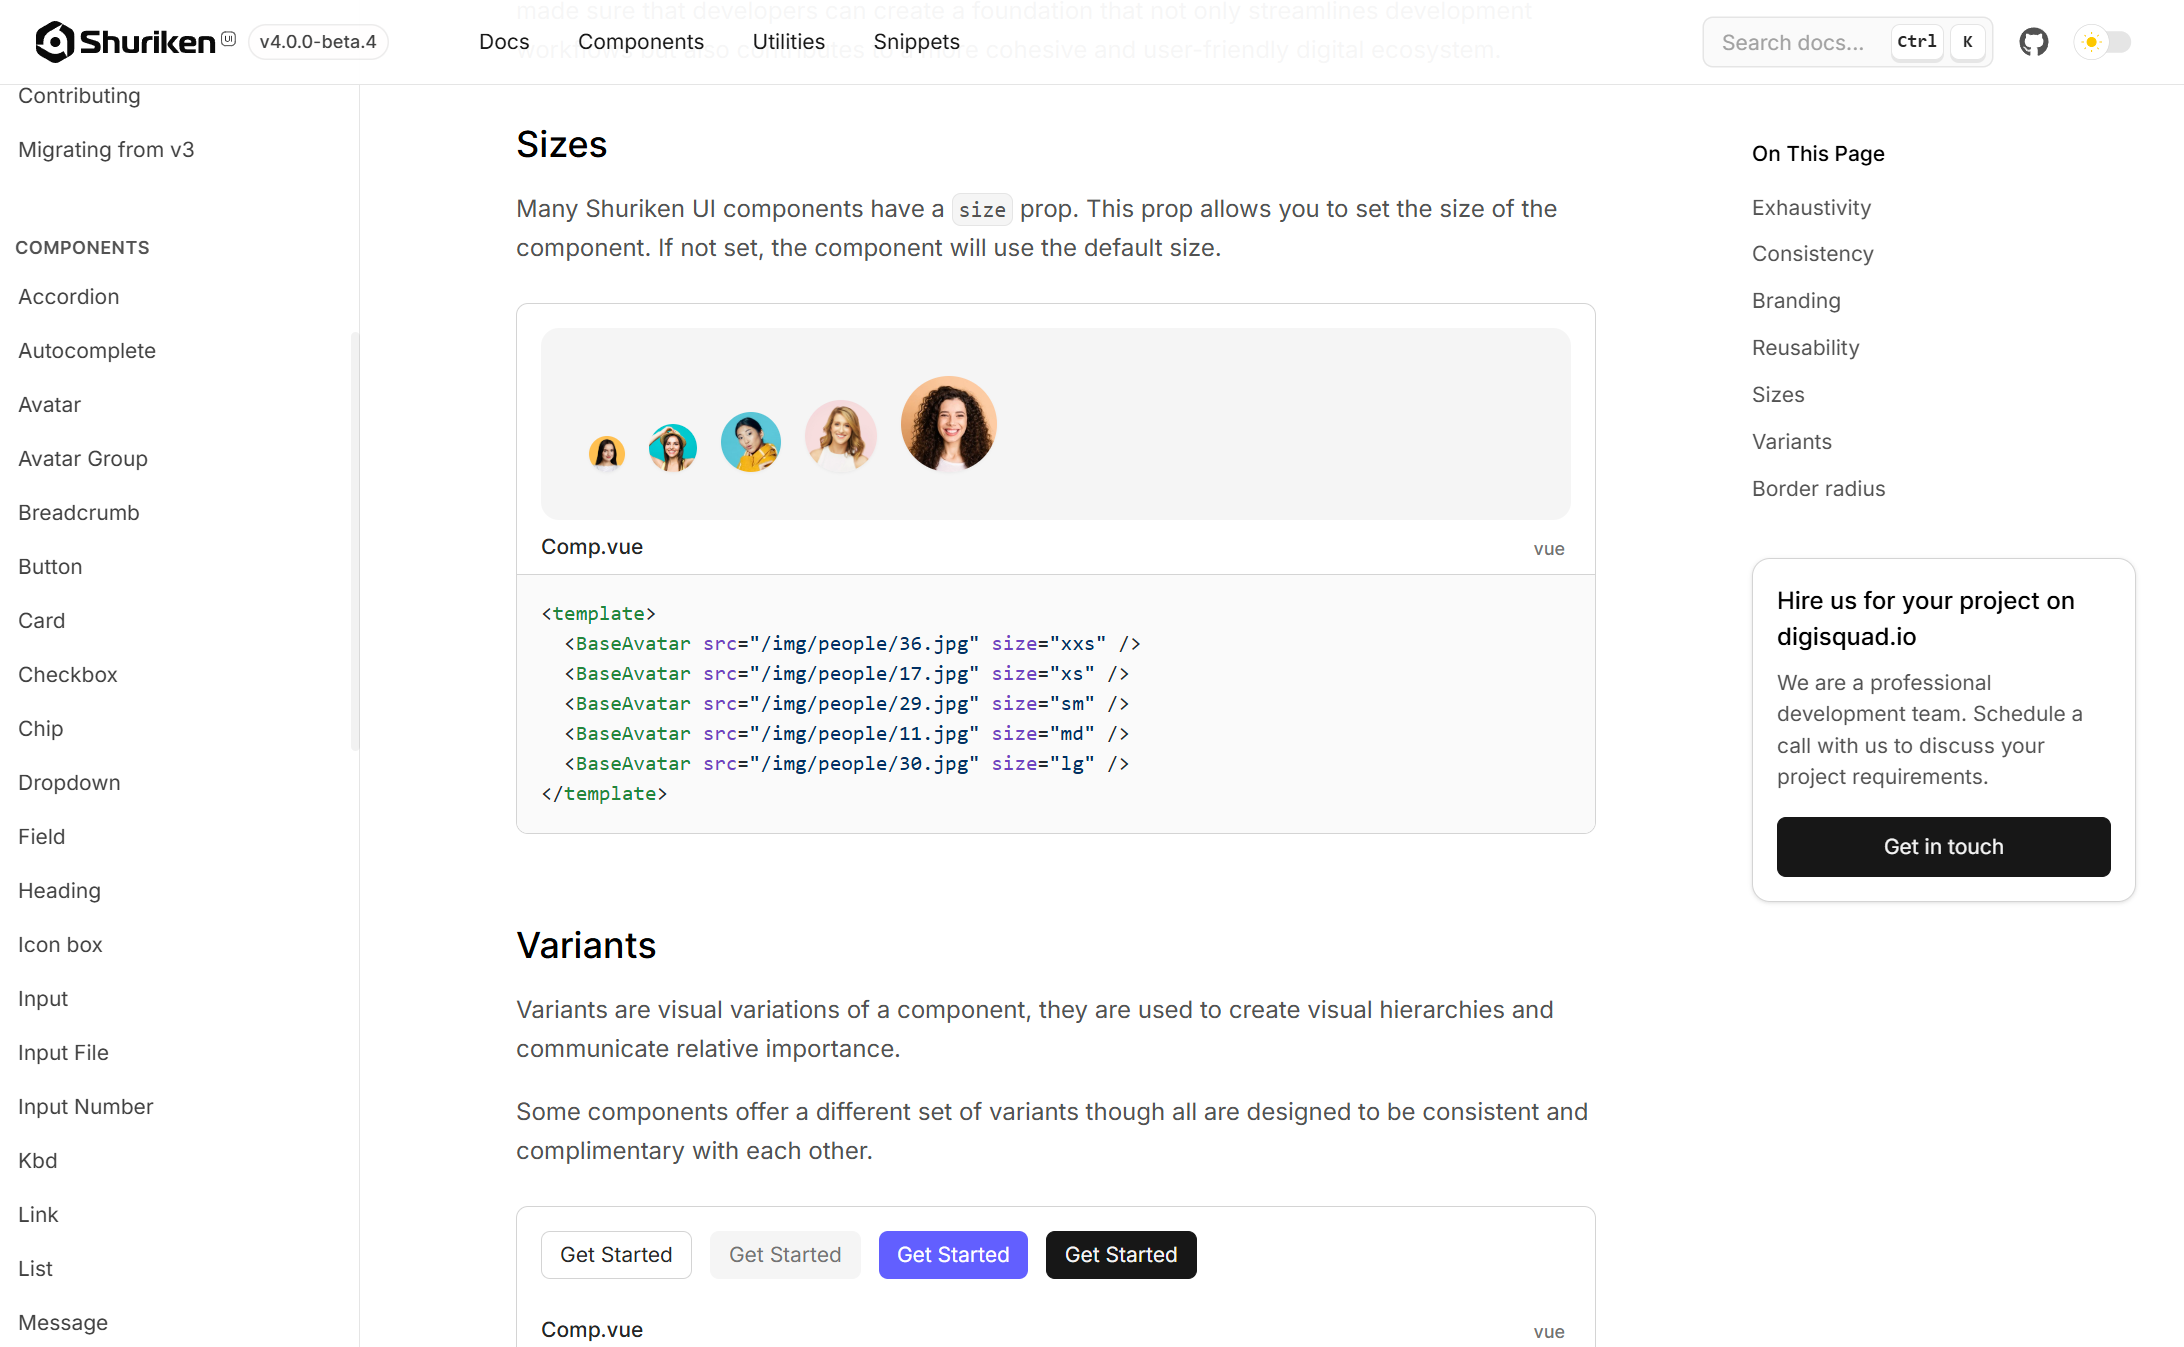Click the Variants section heading
Viewport: 2184px width, 1347px height.
tap(586, 946)
